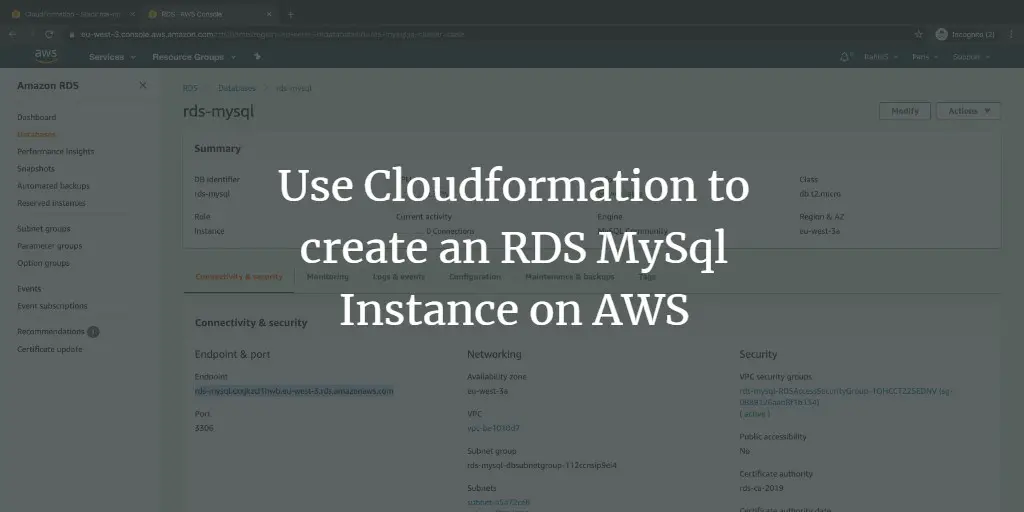Click the address bar padlock icon
The height and width of the screenshot is (512, 1024).
coord(72,34)
